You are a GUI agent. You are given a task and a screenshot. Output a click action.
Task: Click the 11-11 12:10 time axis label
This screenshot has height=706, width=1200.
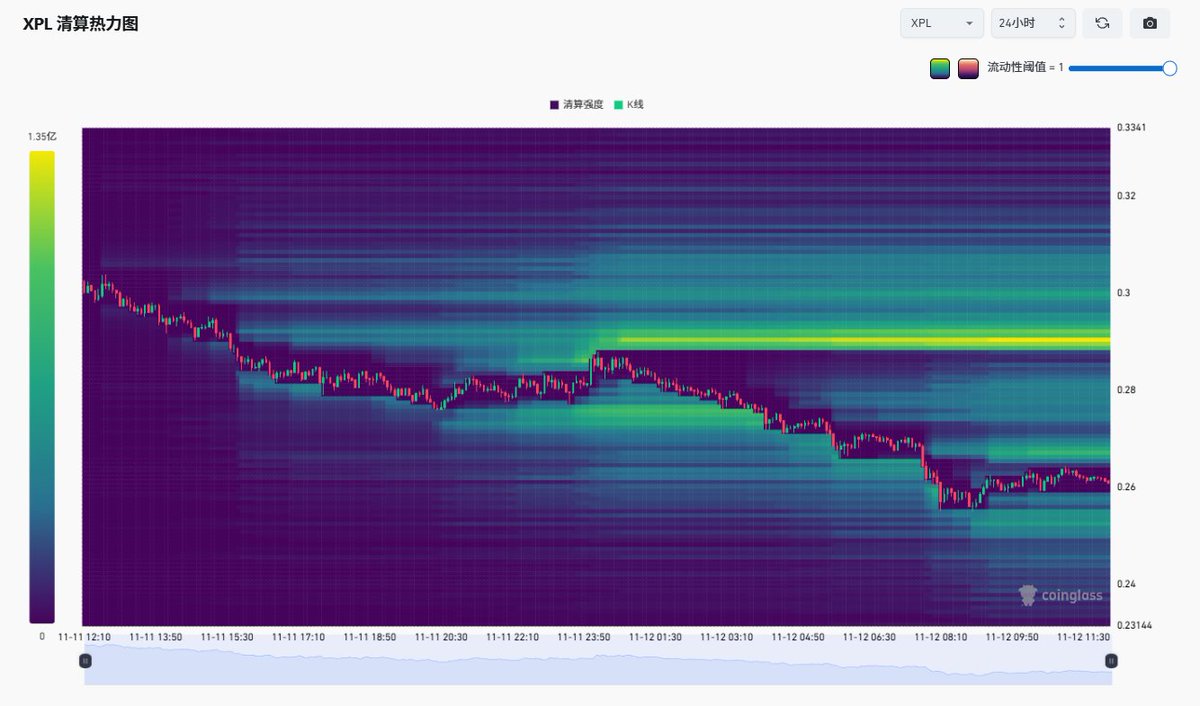coord(85,637)
